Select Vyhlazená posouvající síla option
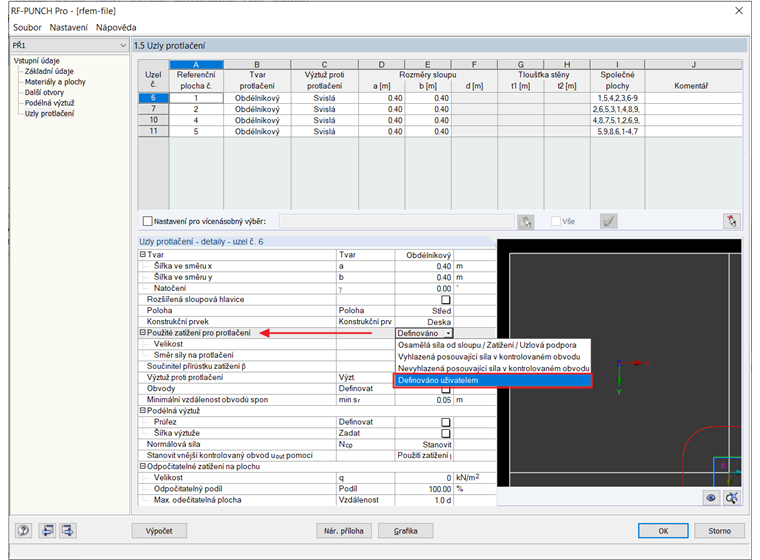Viewport: 760px width, 560px height. pyautogui.click(x=492, y=357)
